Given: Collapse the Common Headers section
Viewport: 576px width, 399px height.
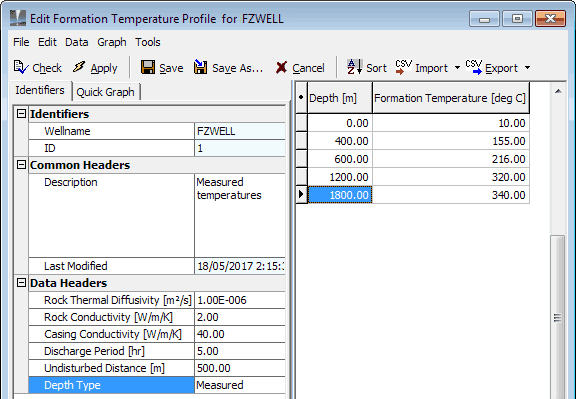Looking at the screenshot, I should click(21, 165).
